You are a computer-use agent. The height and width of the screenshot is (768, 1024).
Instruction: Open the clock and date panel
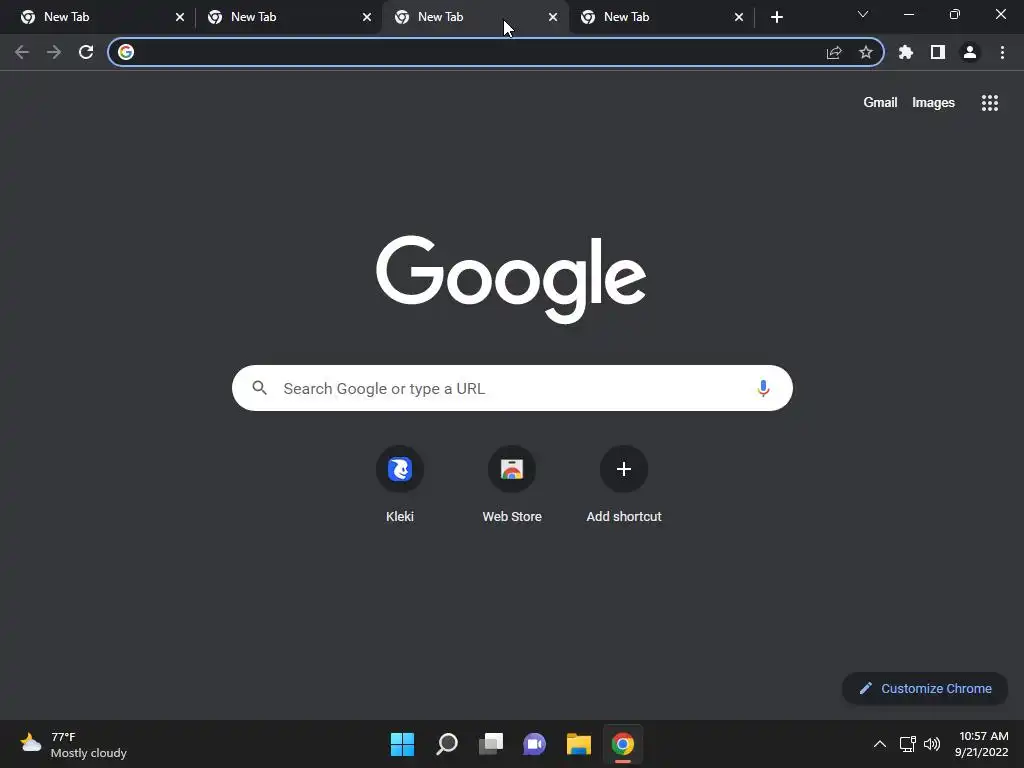982,744
